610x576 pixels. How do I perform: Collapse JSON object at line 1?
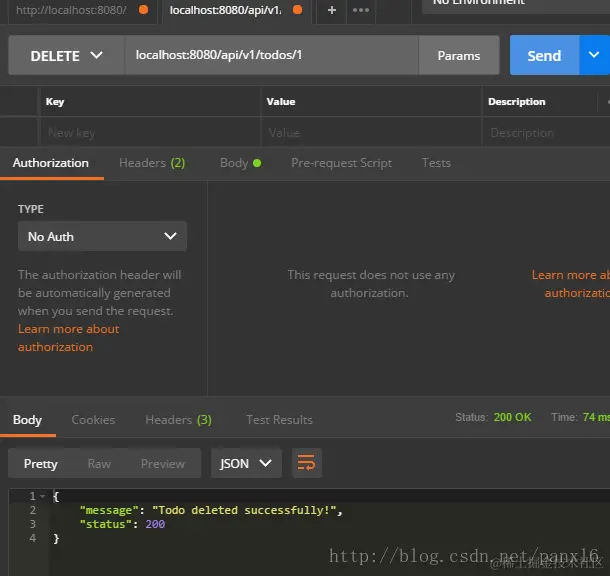(42, 496)
